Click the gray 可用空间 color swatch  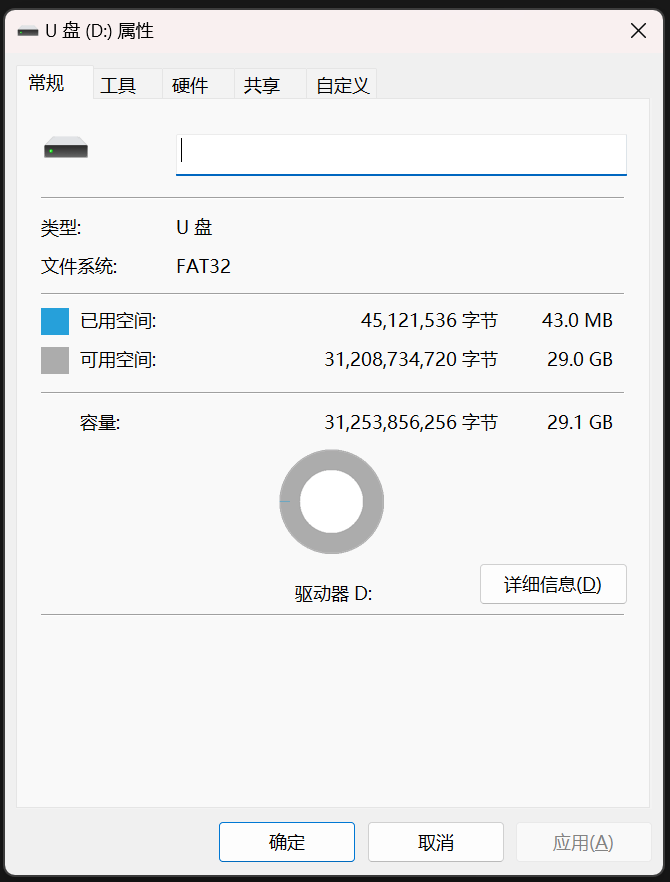pyautogui.click(x=55, y=360)
